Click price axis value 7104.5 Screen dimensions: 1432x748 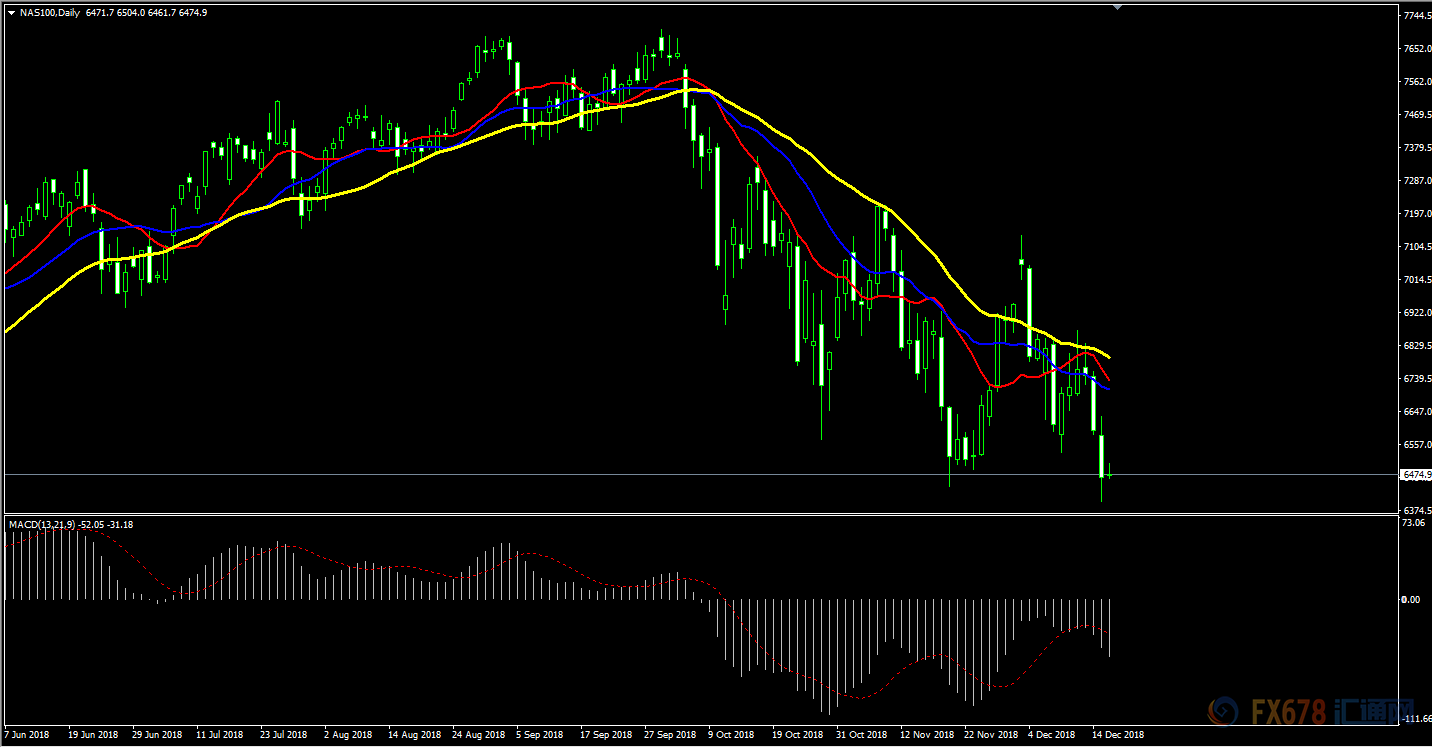coord(1416,247)
